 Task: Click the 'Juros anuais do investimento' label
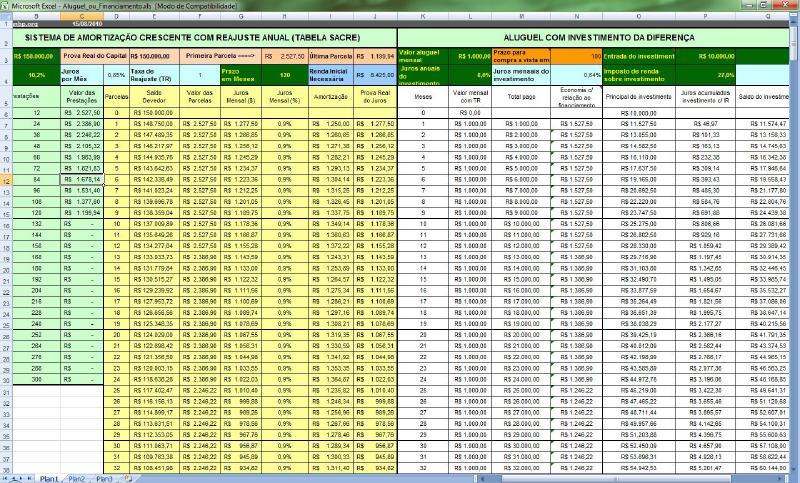[423, 75]
